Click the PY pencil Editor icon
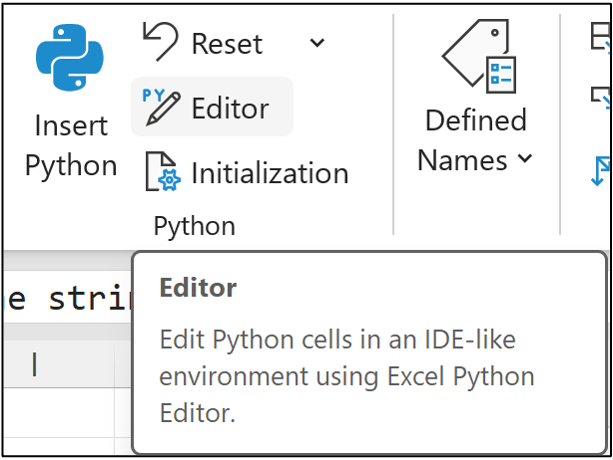Screen dimensions: 613x460 162,107
